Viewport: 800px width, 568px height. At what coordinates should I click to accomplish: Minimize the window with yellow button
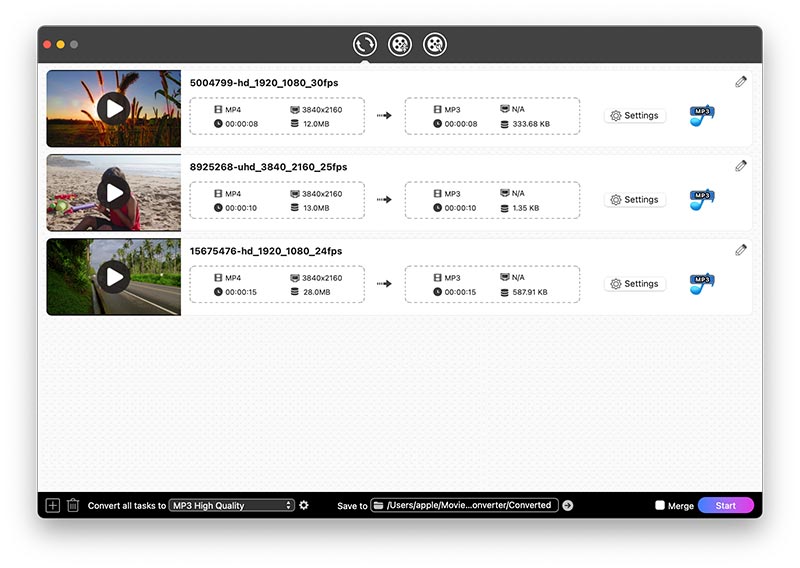(60, 44)
